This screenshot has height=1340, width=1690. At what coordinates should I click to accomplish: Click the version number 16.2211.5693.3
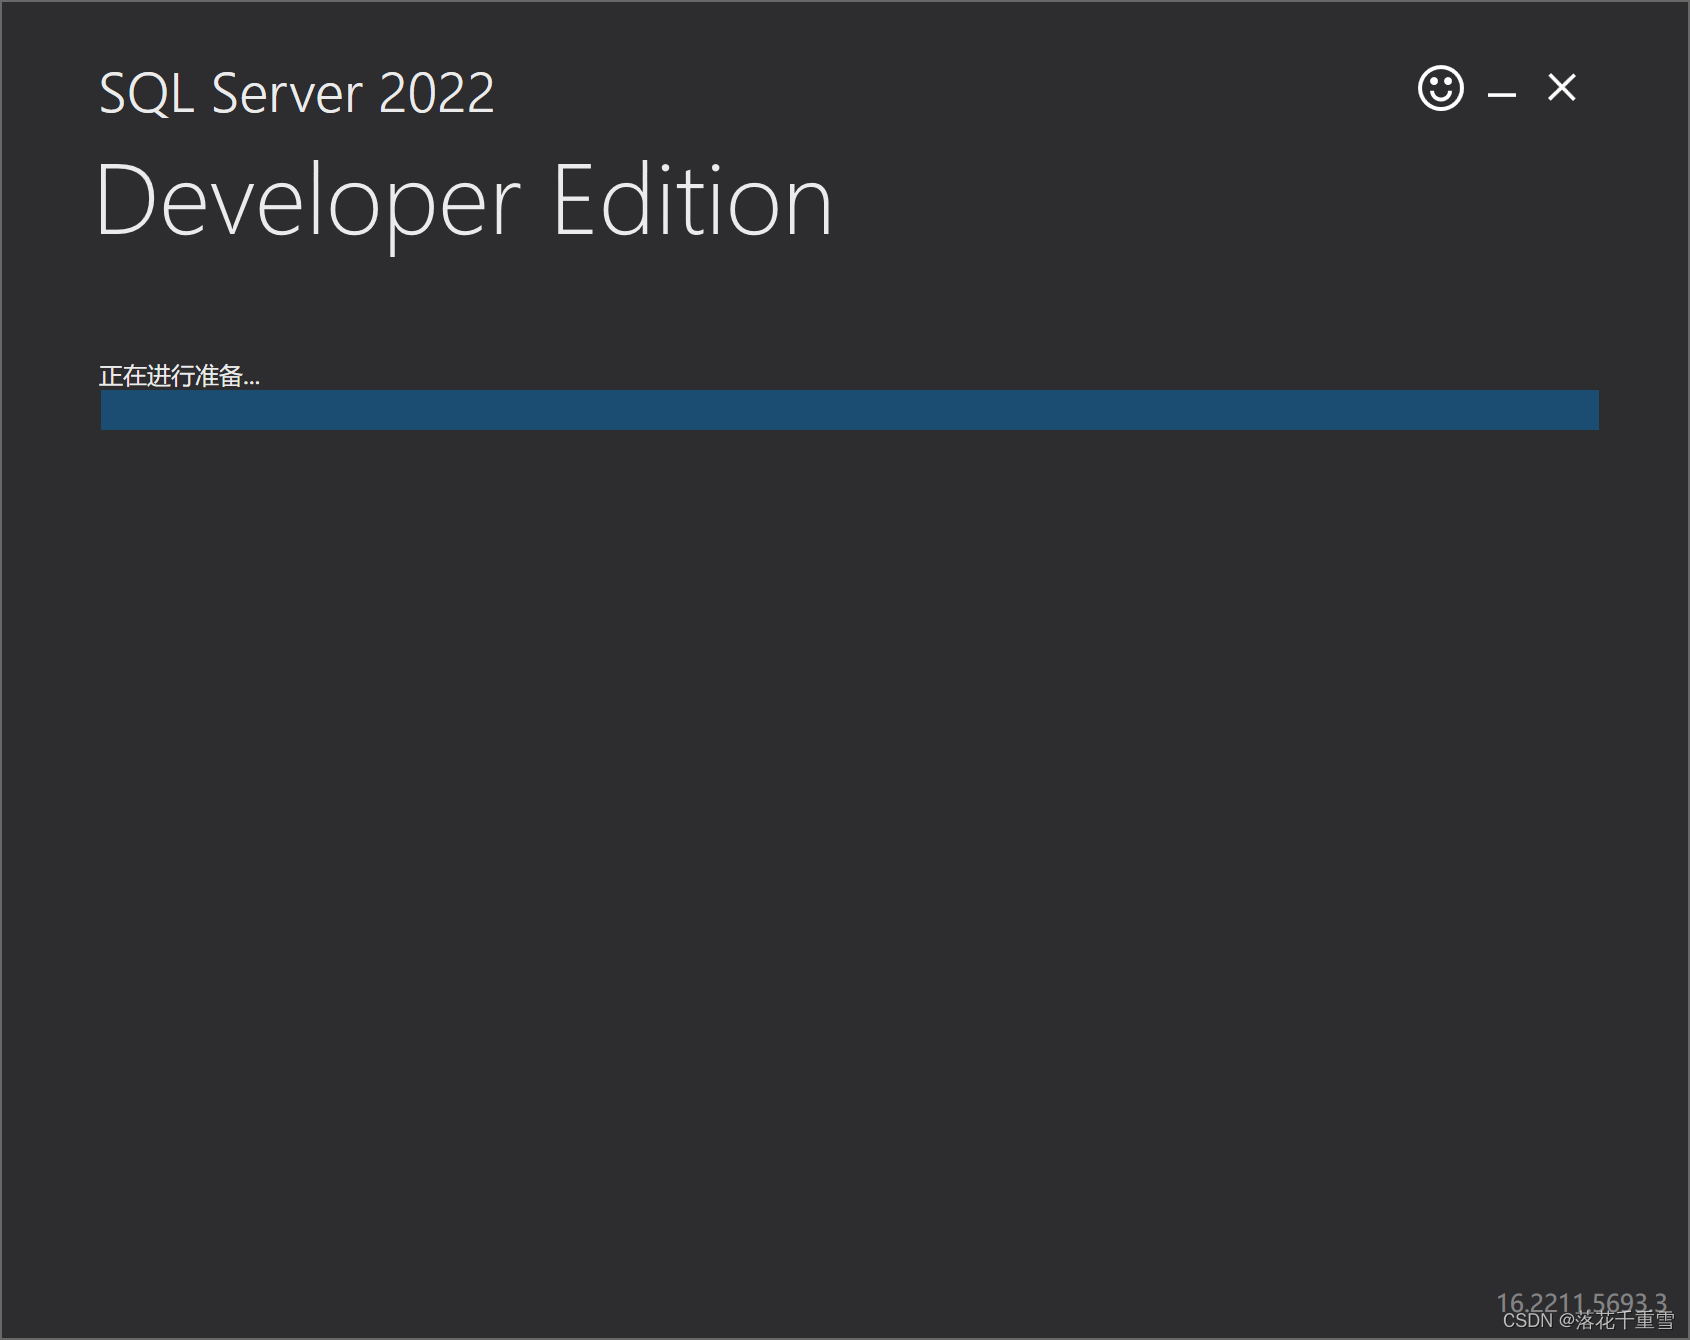point(1582,1303)
